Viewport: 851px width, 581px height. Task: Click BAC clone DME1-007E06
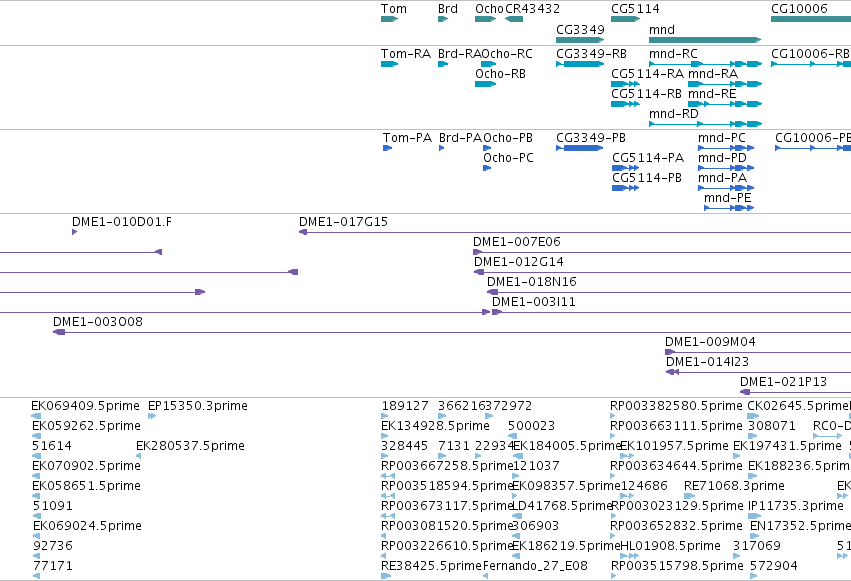tap(662, 252)
